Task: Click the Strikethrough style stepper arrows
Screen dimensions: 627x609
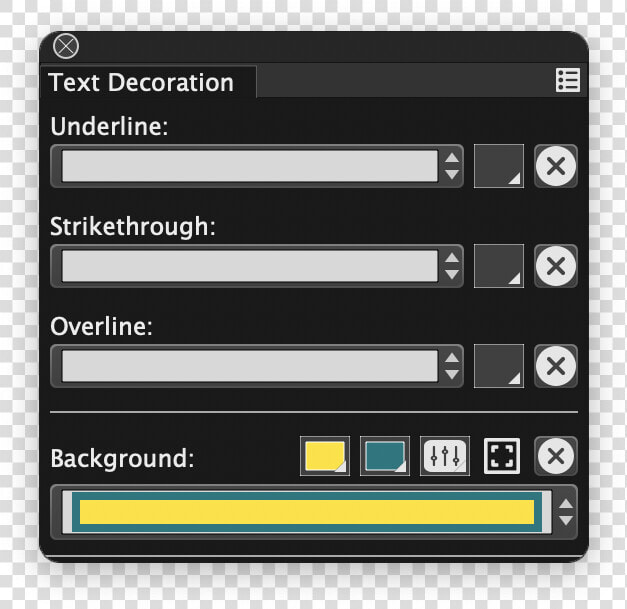Action: coord(452,266)
